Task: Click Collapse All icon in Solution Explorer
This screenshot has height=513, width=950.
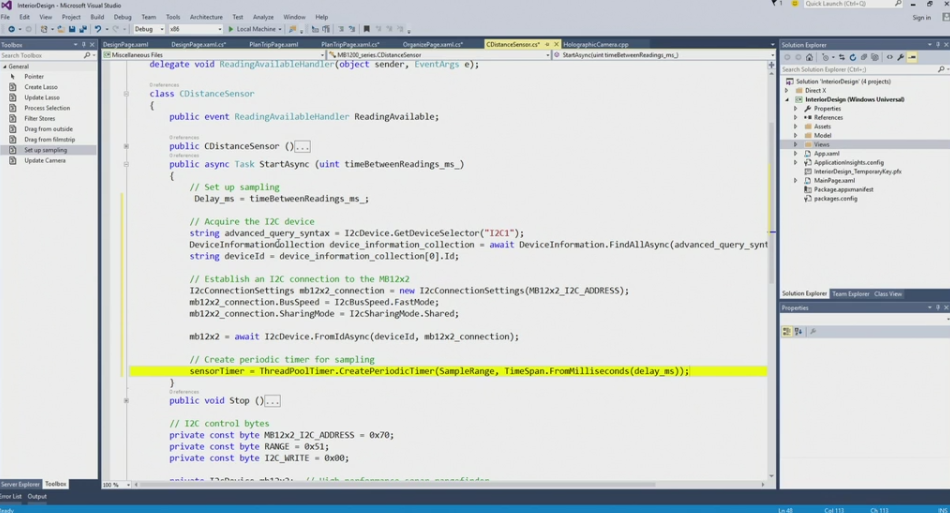Action: (863, 58)
